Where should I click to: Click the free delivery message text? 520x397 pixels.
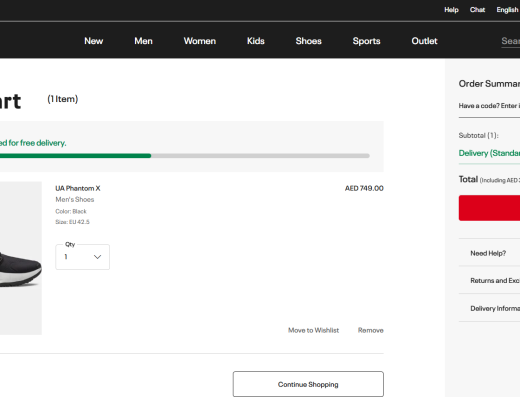(x=33, y=143)
